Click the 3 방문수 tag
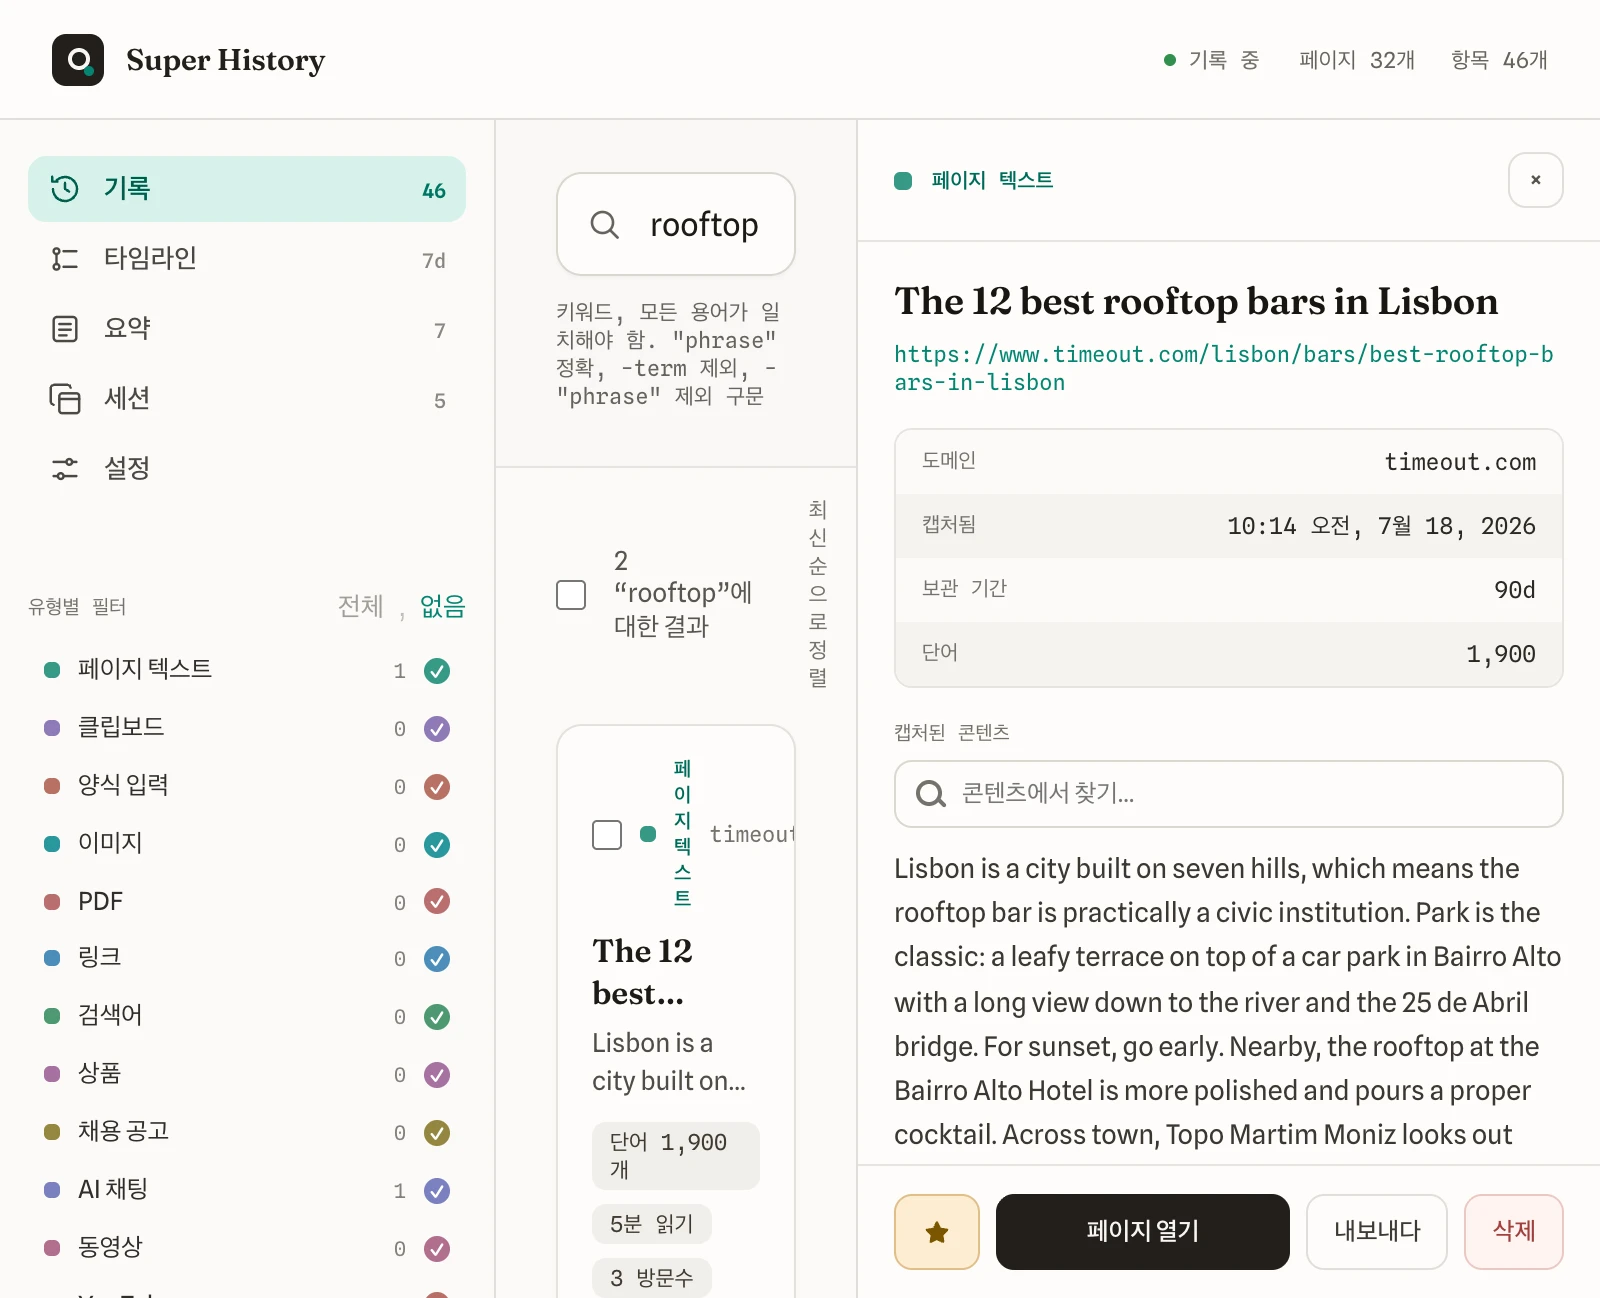1600x1298 pixels. [x=652, y=1278]
